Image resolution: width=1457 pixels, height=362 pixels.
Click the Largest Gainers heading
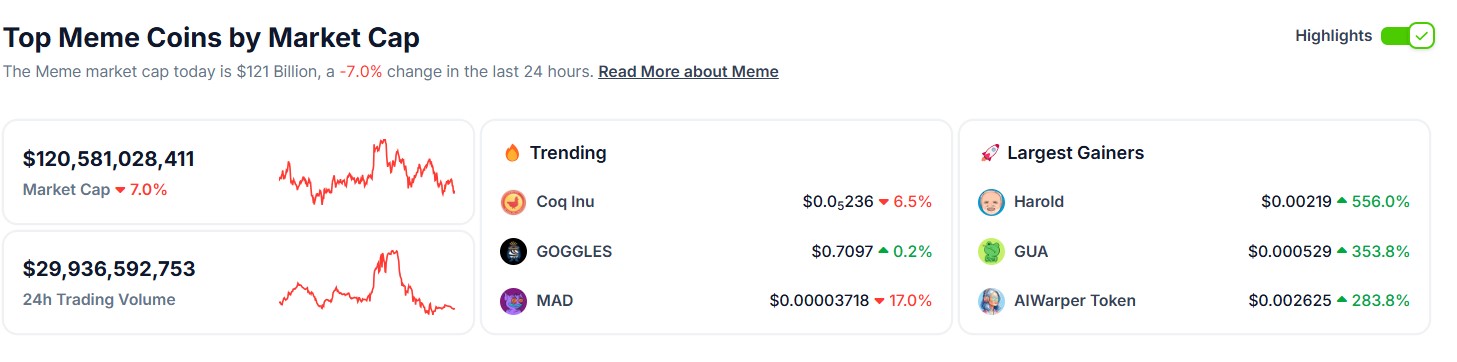click(1075, 153)
